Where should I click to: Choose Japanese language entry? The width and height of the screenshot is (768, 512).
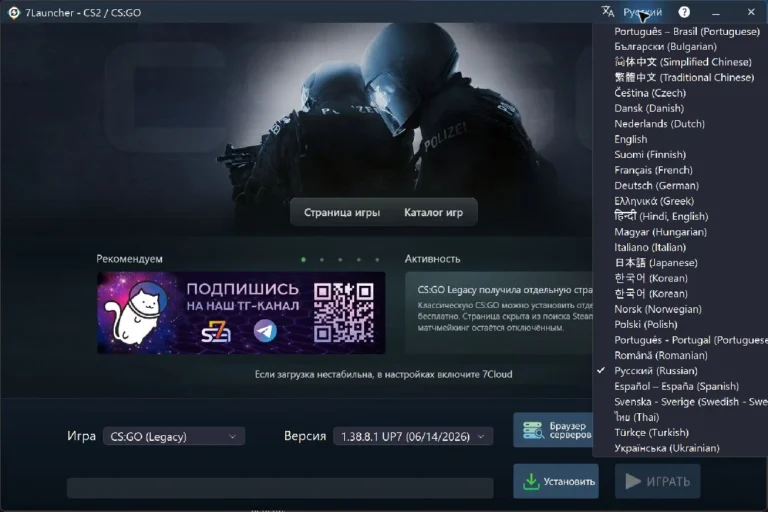[656, 263]
